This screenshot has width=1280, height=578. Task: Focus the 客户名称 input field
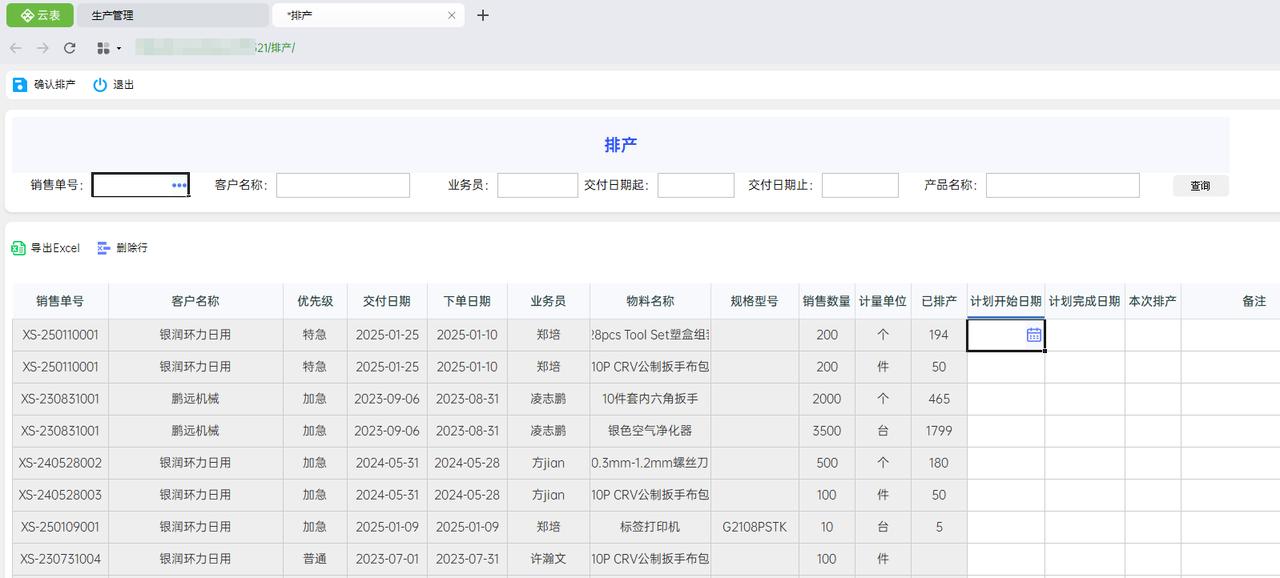[343, 185]
